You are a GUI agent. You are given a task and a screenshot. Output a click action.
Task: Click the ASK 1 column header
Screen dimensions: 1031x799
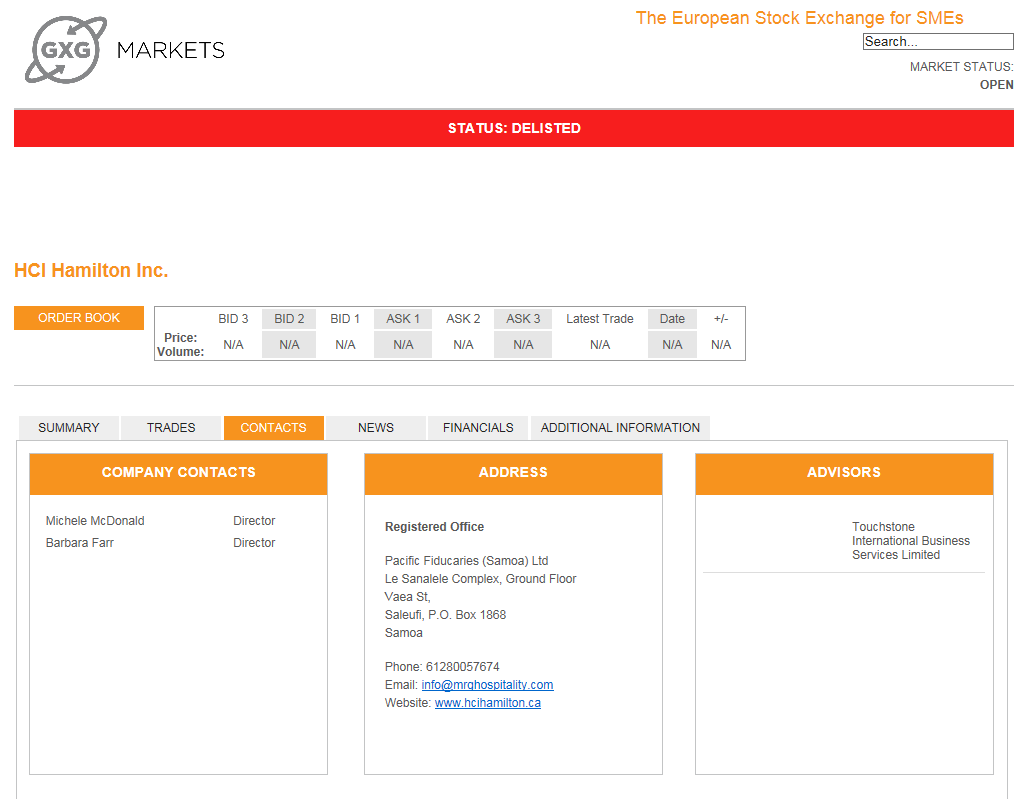coord(403,319)
